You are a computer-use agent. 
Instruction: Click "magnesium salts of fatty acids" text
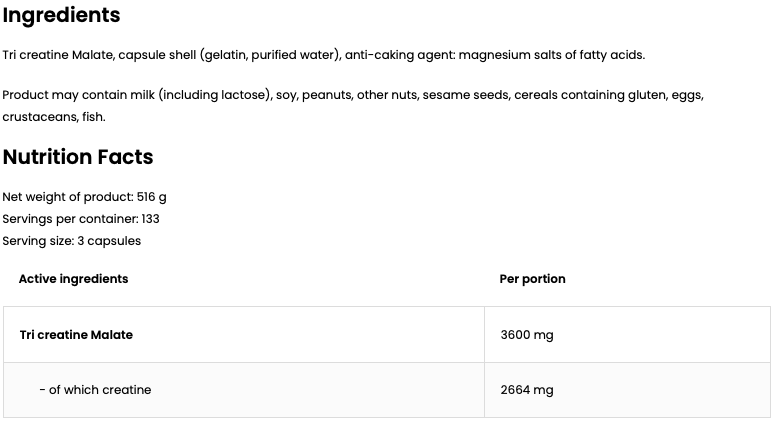coord(551,55)
